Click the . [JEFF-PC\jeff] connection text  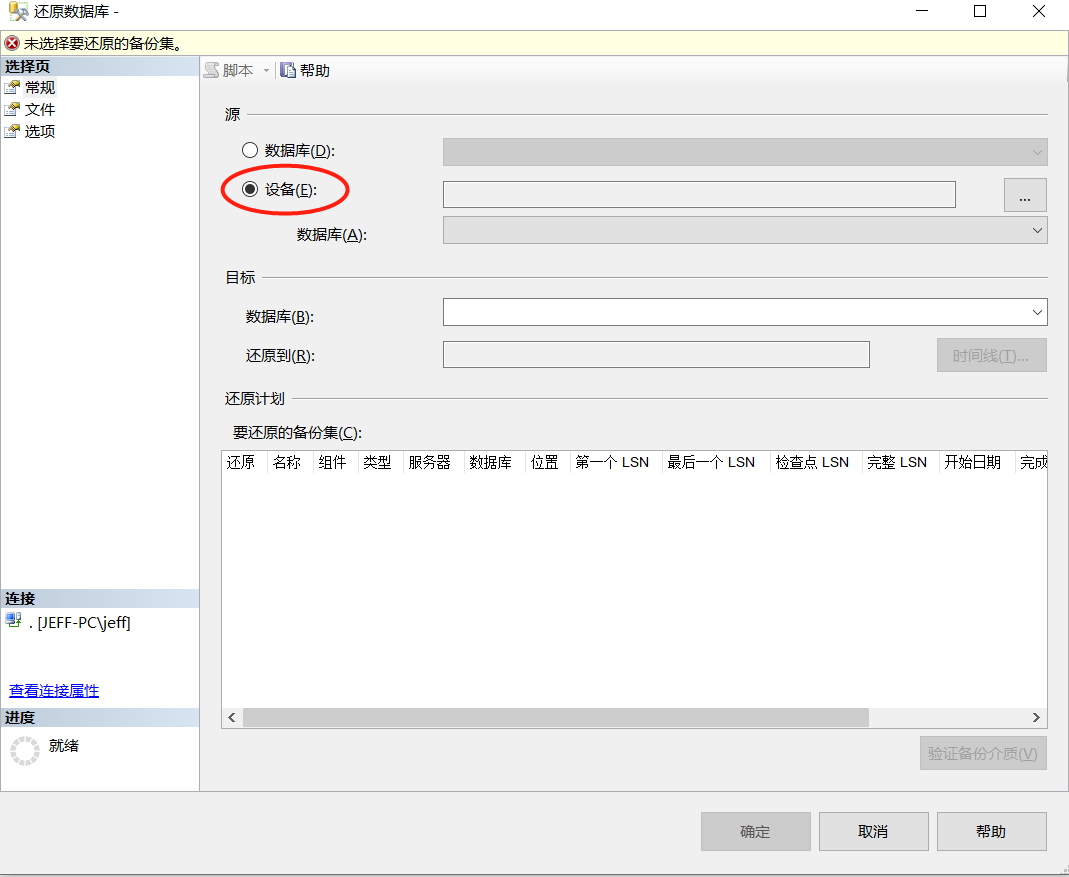pyautogui.click(x=80, y=622)
